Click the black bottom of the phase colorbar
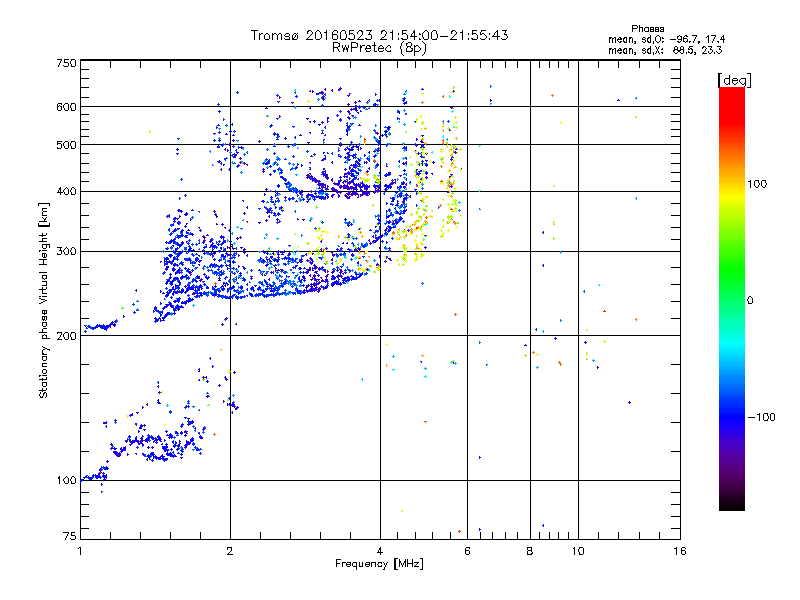The image size is (800, 600). [732, 503]
